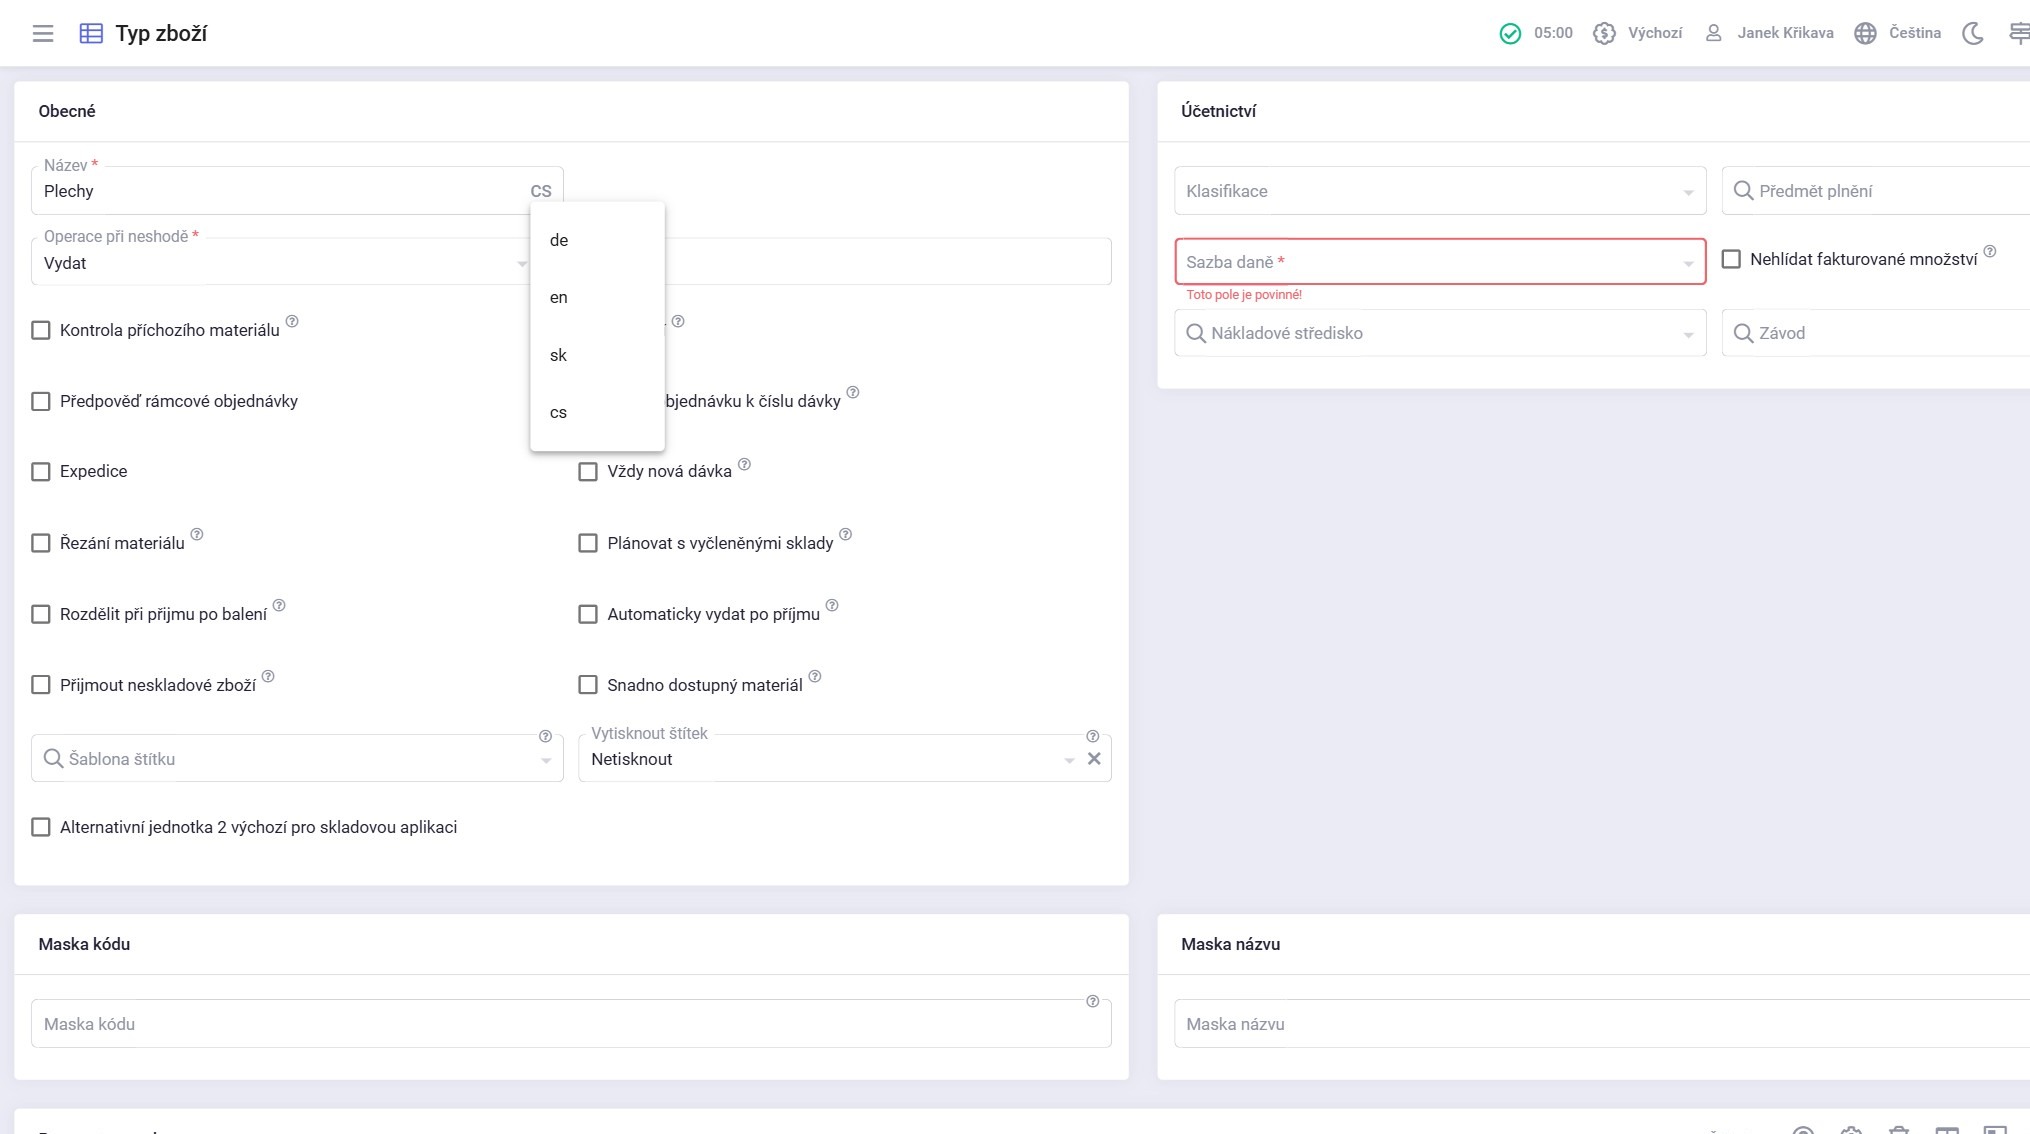2030x1134 pixels.
Task: Click the Výchozí currency icon
Action: point(1604,33)
